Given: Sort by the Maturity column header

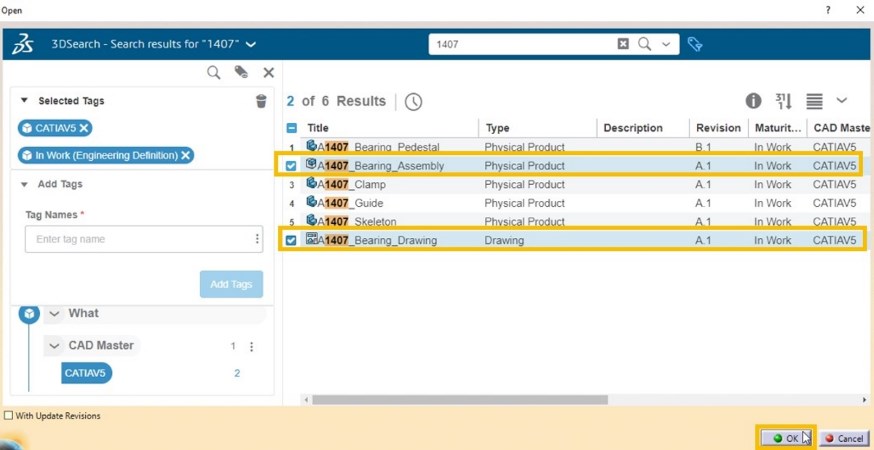Looking at the screenshot, I should click(x=777, y=128).
